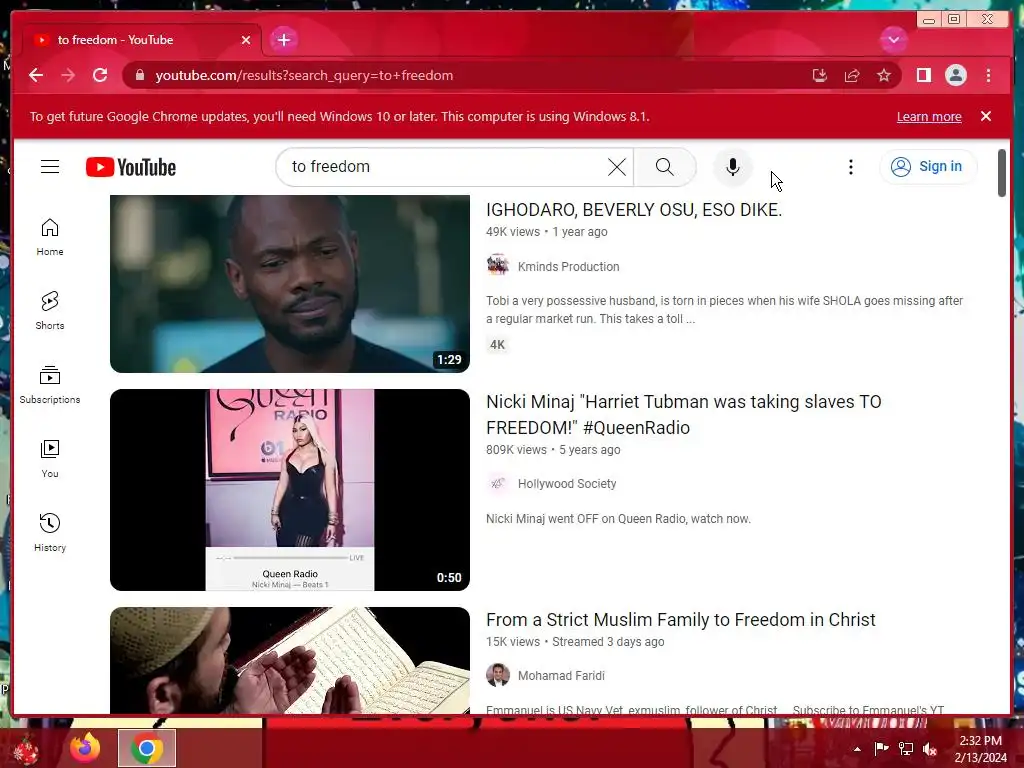The image size is (1024, 768).
Task: Go back with the browser back arrow
Action: tap(36, 75)
